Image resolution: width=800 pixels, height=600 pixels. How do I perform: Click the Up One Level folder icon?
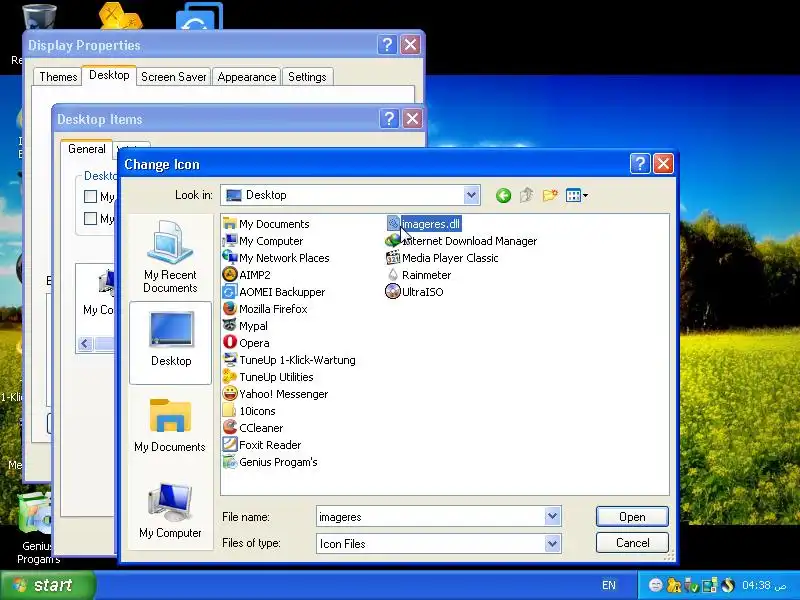(527, 195)
